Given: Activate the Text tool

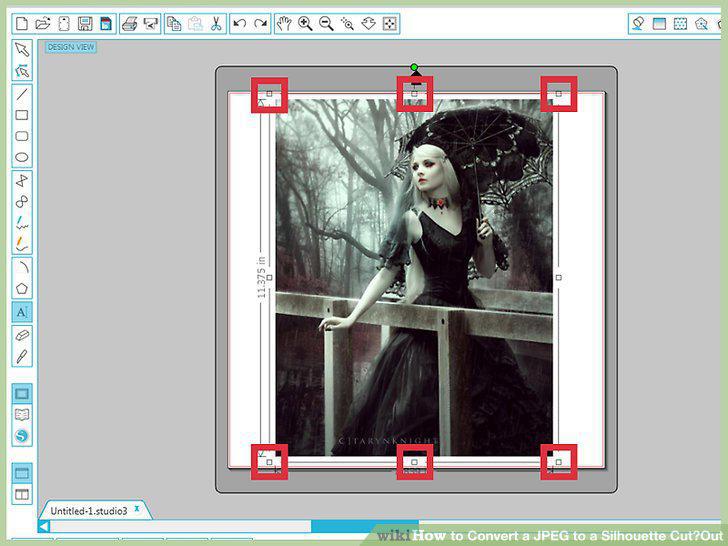Looking at the screenshot, I should tap(22, 312).
